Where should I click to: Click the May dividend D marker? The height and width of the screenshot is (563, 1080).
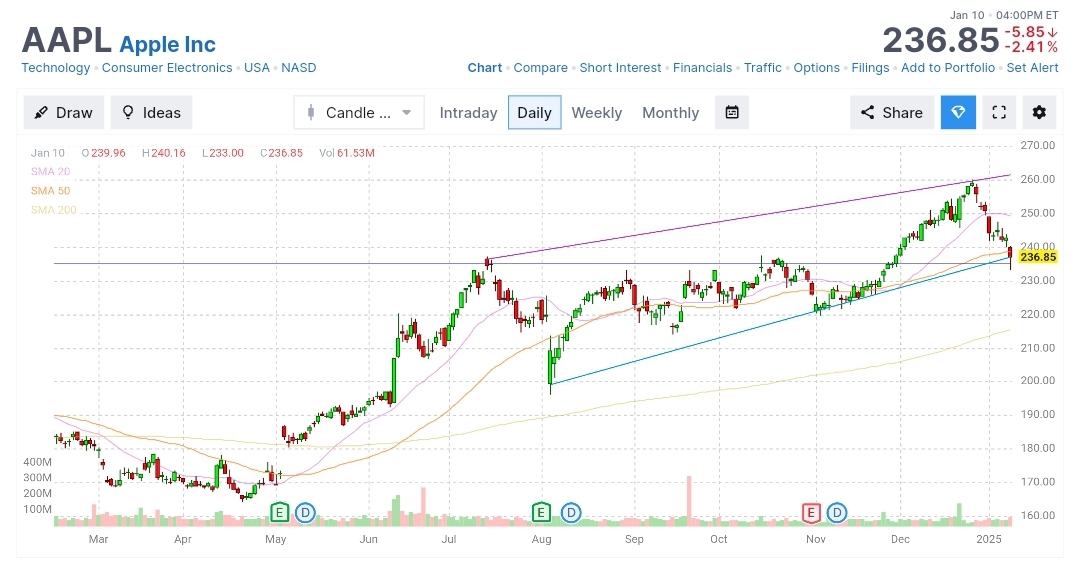coord(305,513)
